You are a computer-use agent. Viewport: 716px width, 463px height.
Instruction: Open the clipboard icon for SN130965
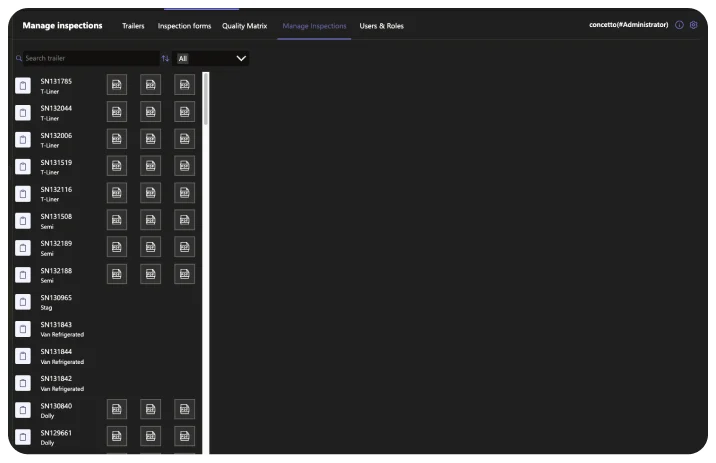23,301
